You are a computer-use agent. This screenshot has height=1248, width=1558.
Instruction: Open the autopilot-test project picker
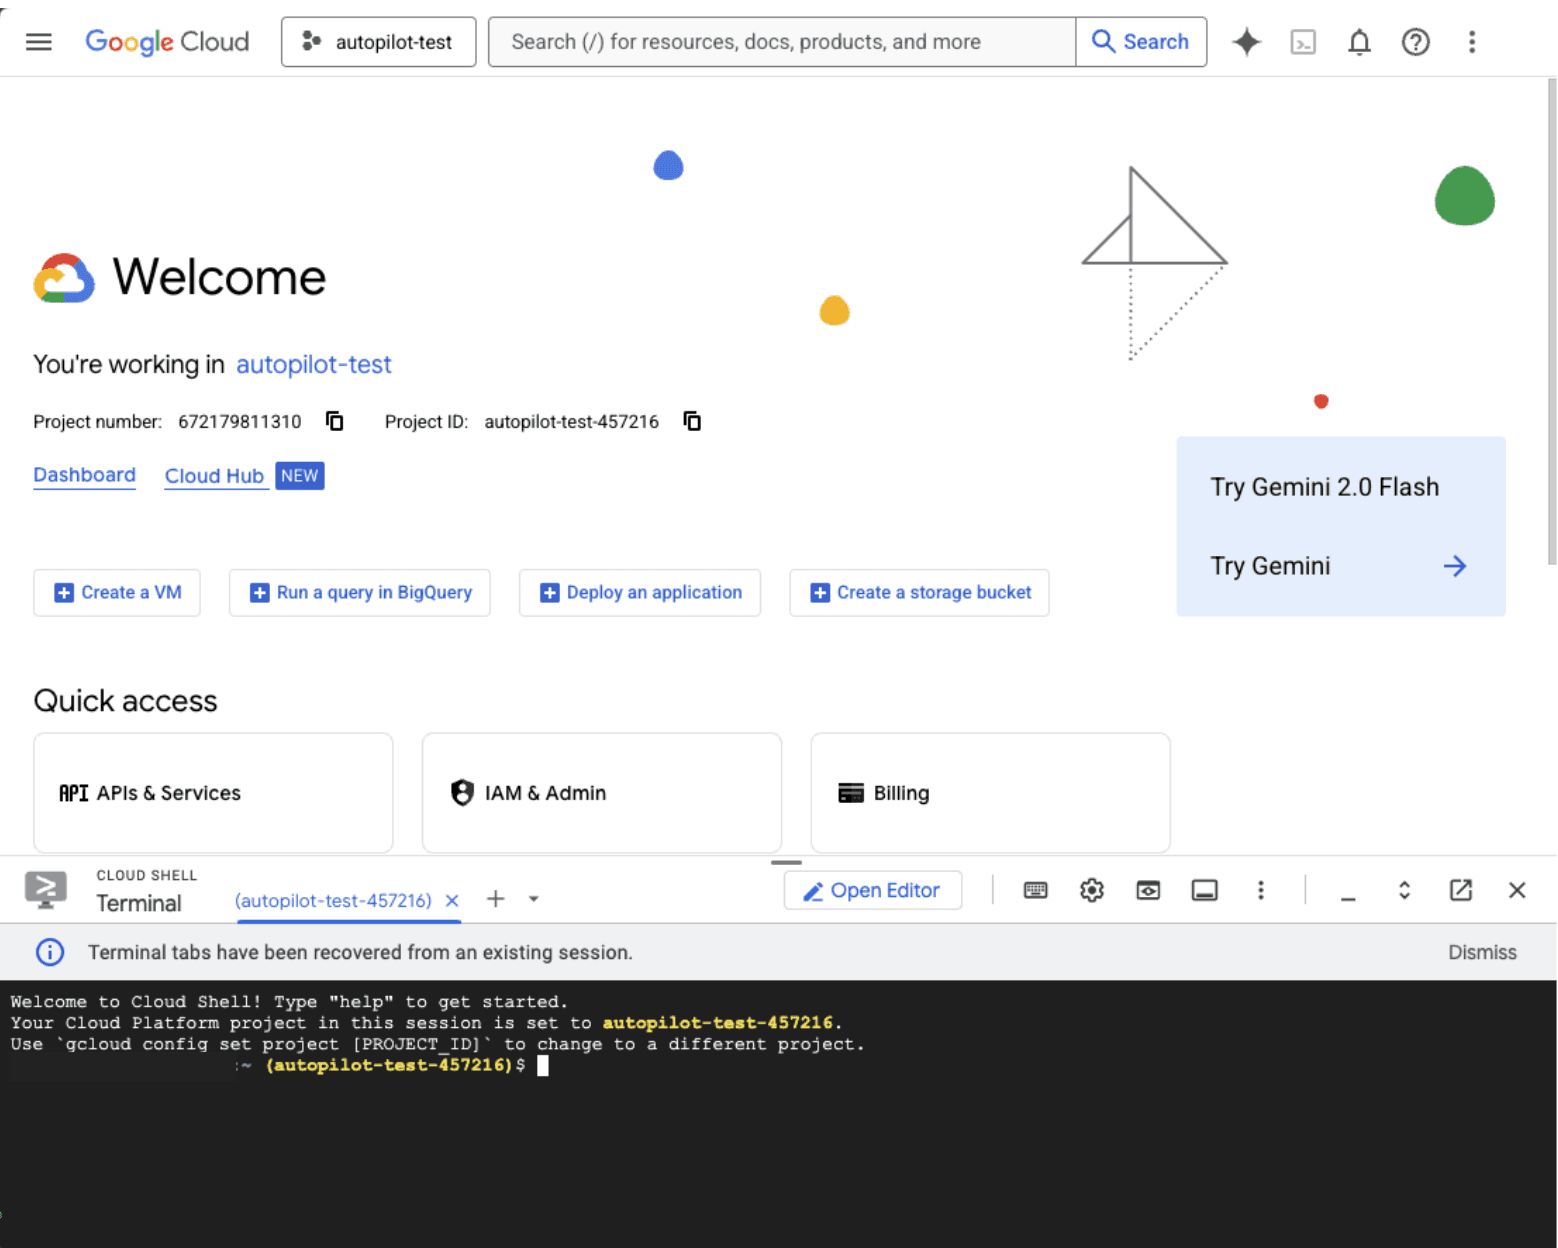coord(378,42)
